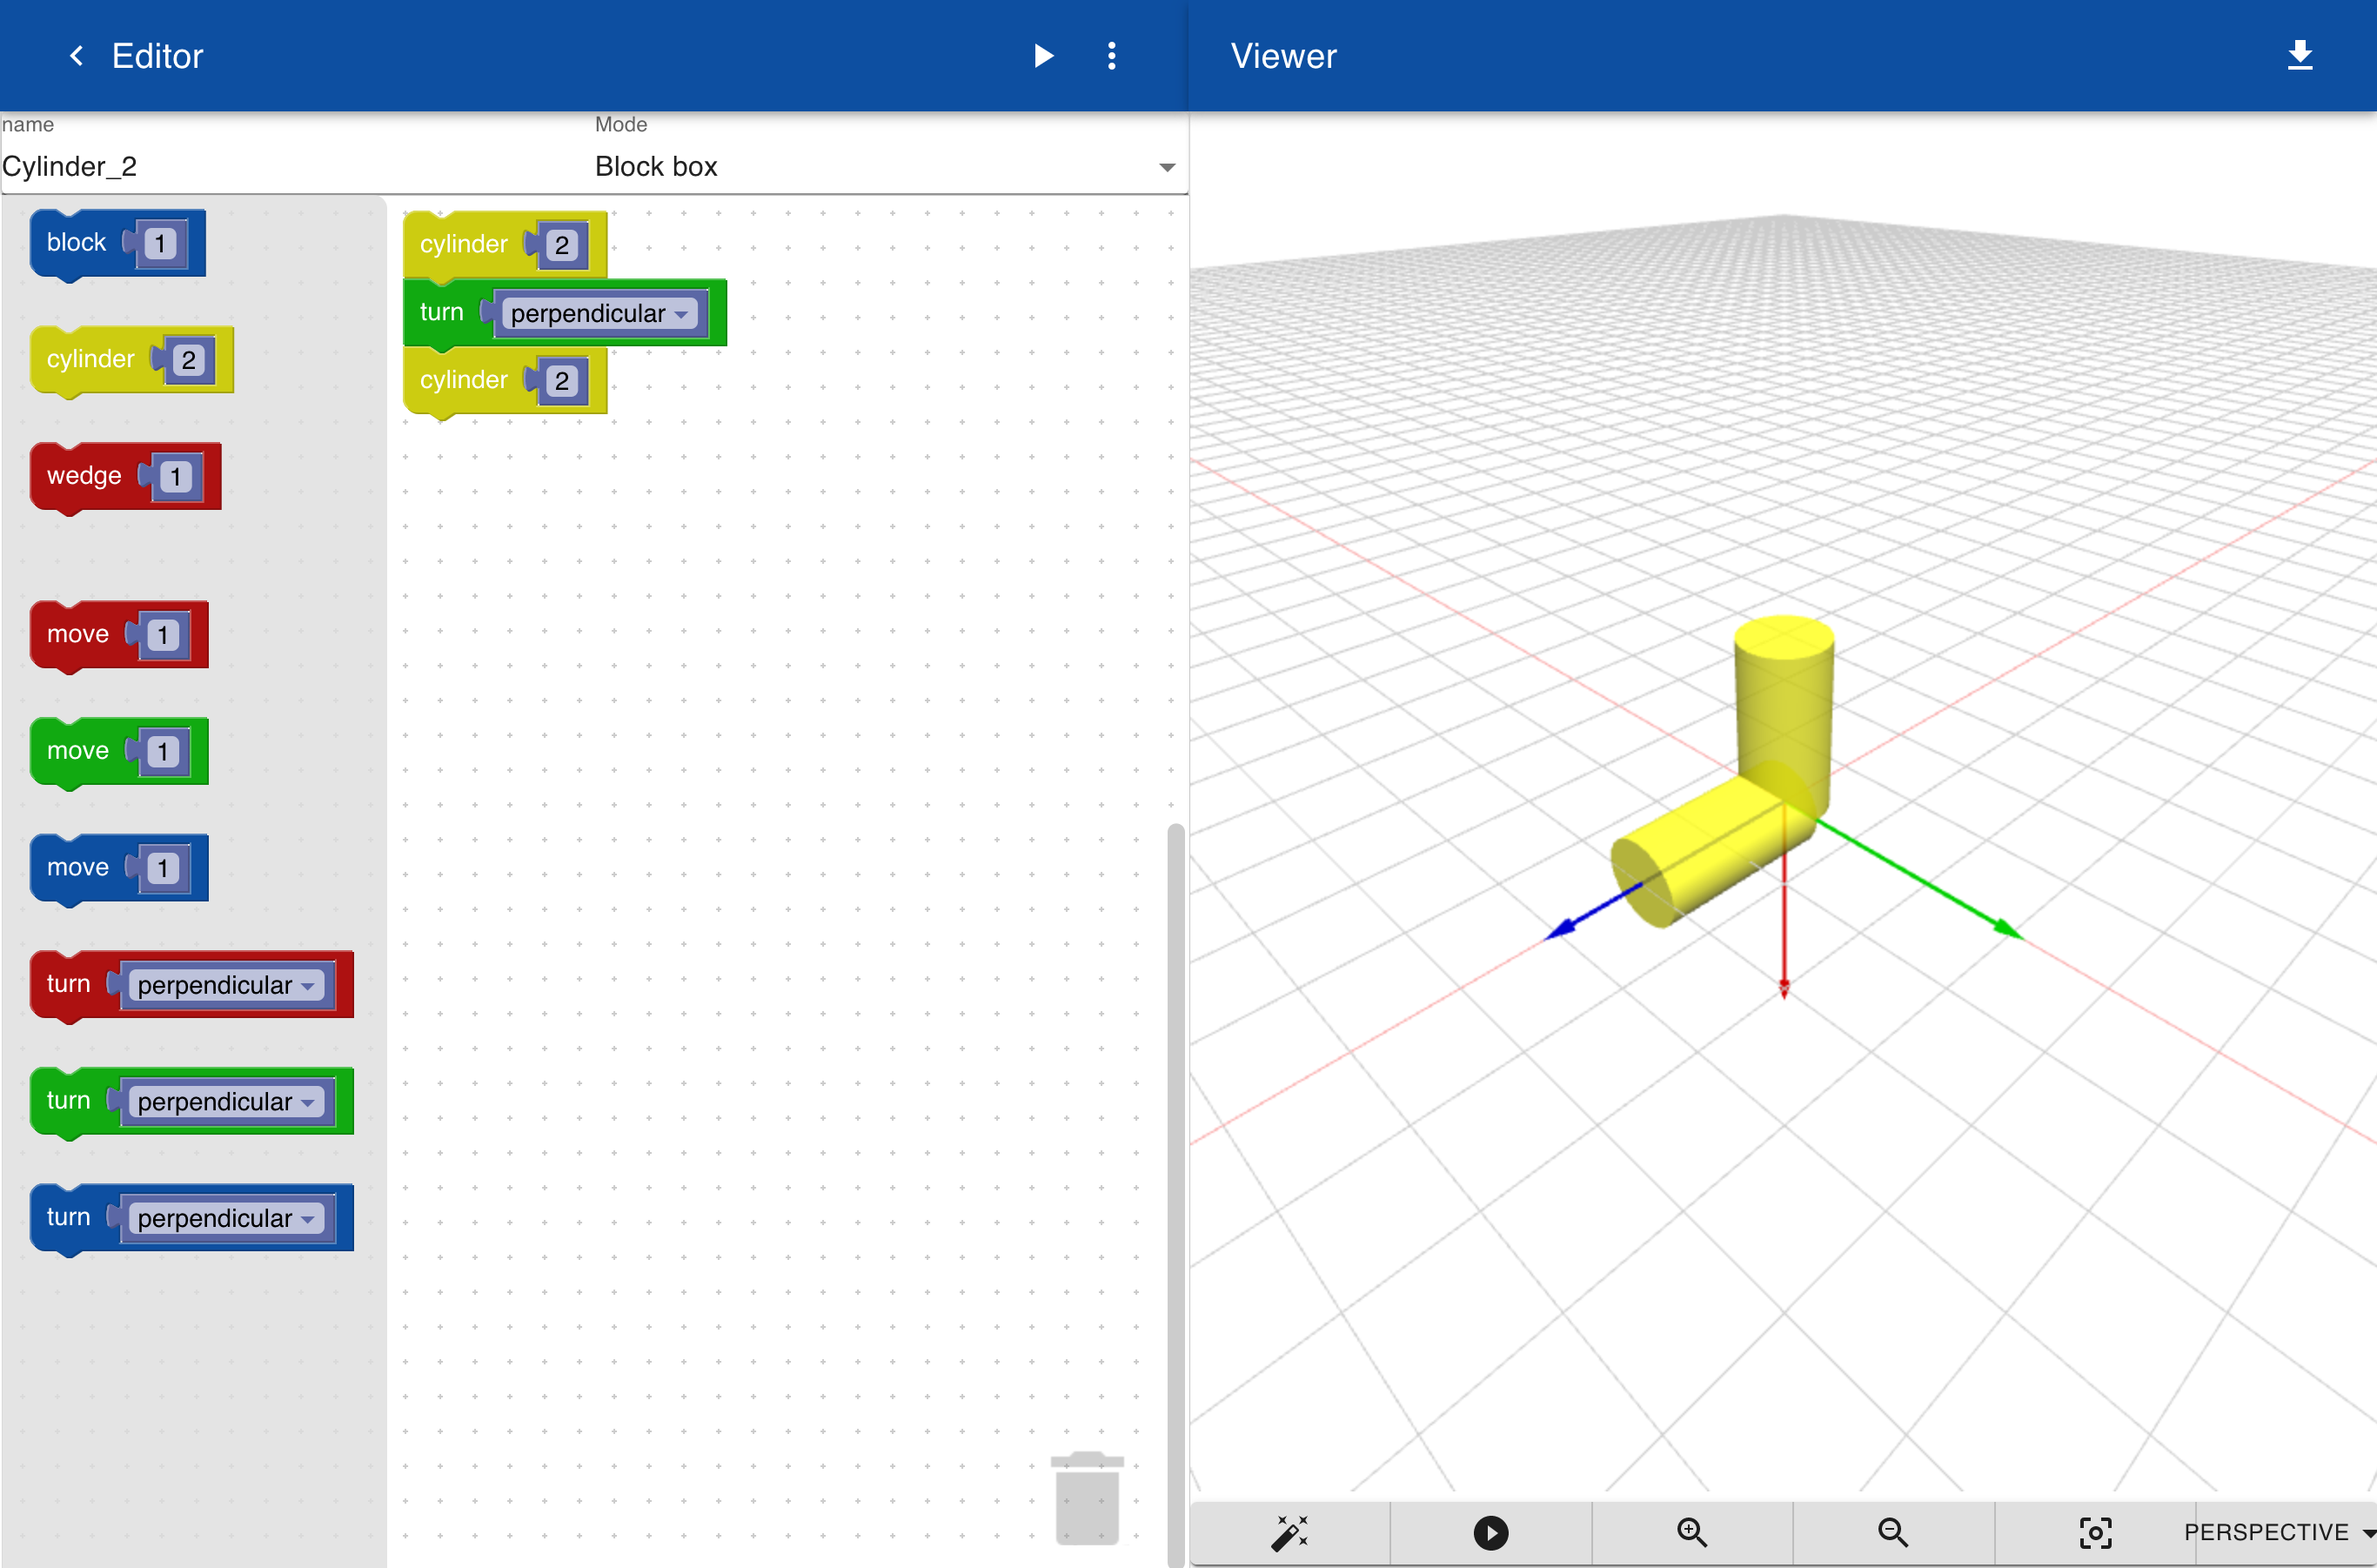Zoom out of the 3D viewer

point(1893,1532)
